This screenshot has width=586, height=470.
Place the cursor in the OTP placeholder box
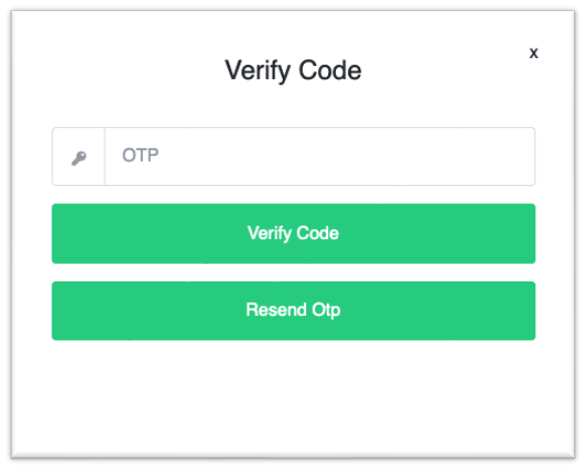coord(320,156)
